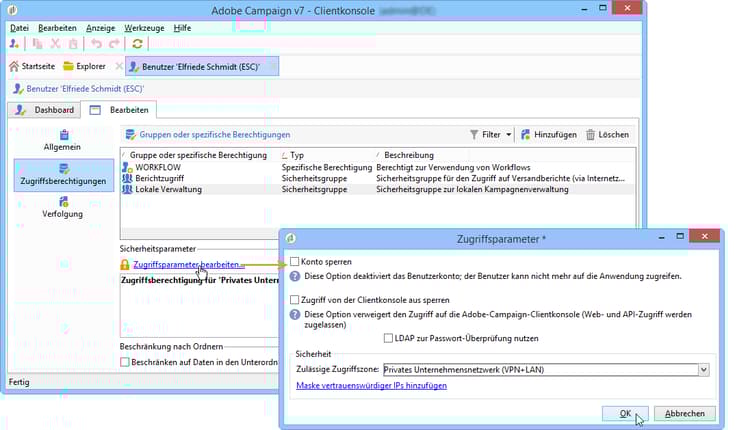Click the Benutzer 'Elfriede Schmidt (ESC)' breadcrumb text
750x430 pixels.
(x=85, y=89)
